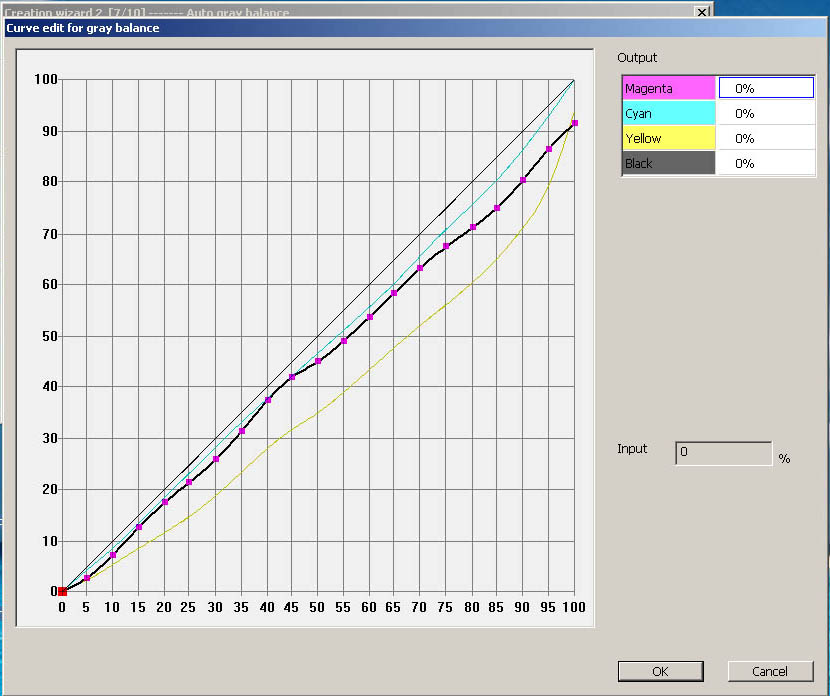This screenshot has height=696, width=830.
Task: Click the Cancel button
Action: coord(770,671)
